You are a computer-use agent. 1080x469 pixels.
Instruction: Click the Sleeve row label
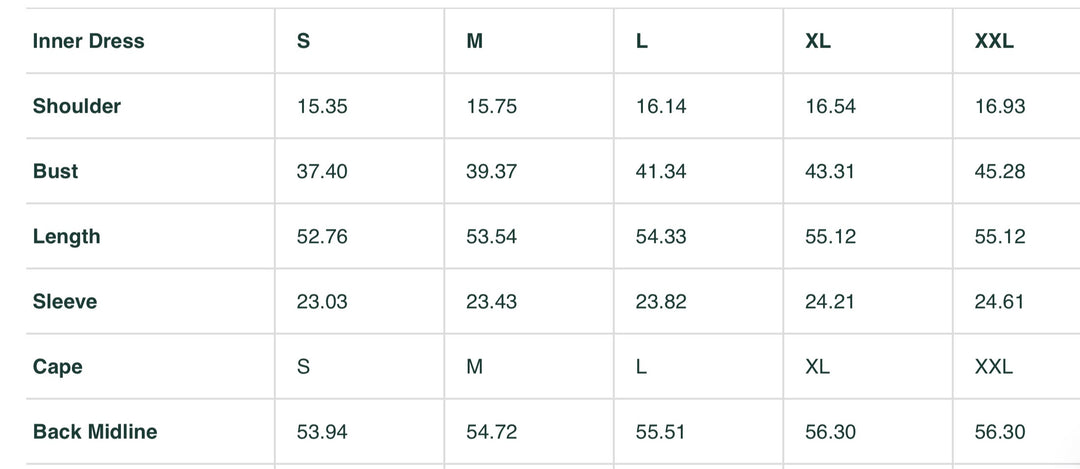coord(65,301)
